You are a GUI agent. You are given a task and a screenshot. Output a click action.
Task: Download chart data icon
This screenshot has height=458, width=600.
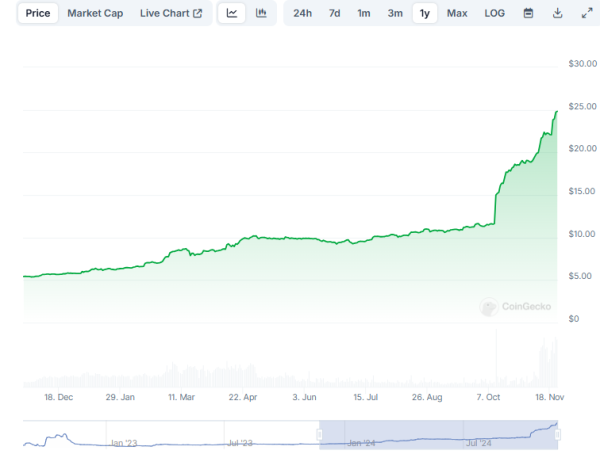[x=558, y=13]
